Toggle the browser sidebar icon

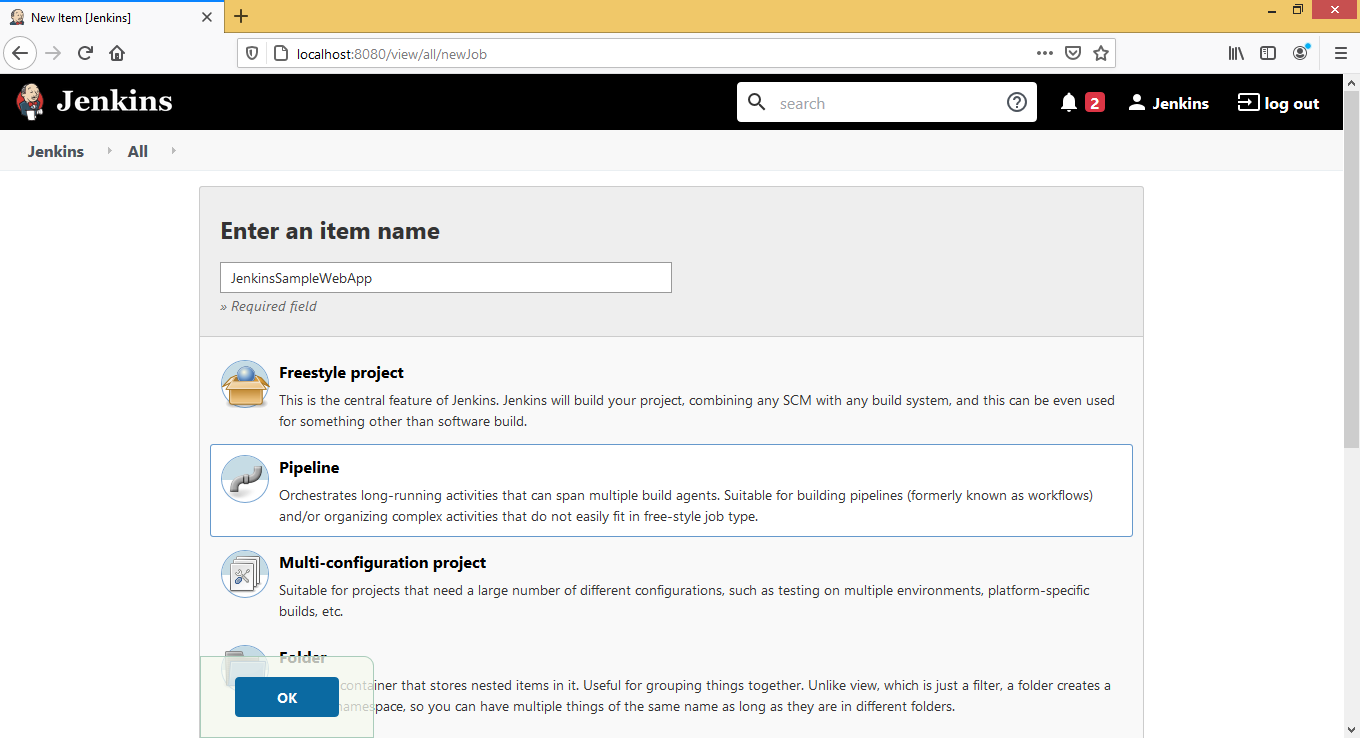pos(1268,53)
